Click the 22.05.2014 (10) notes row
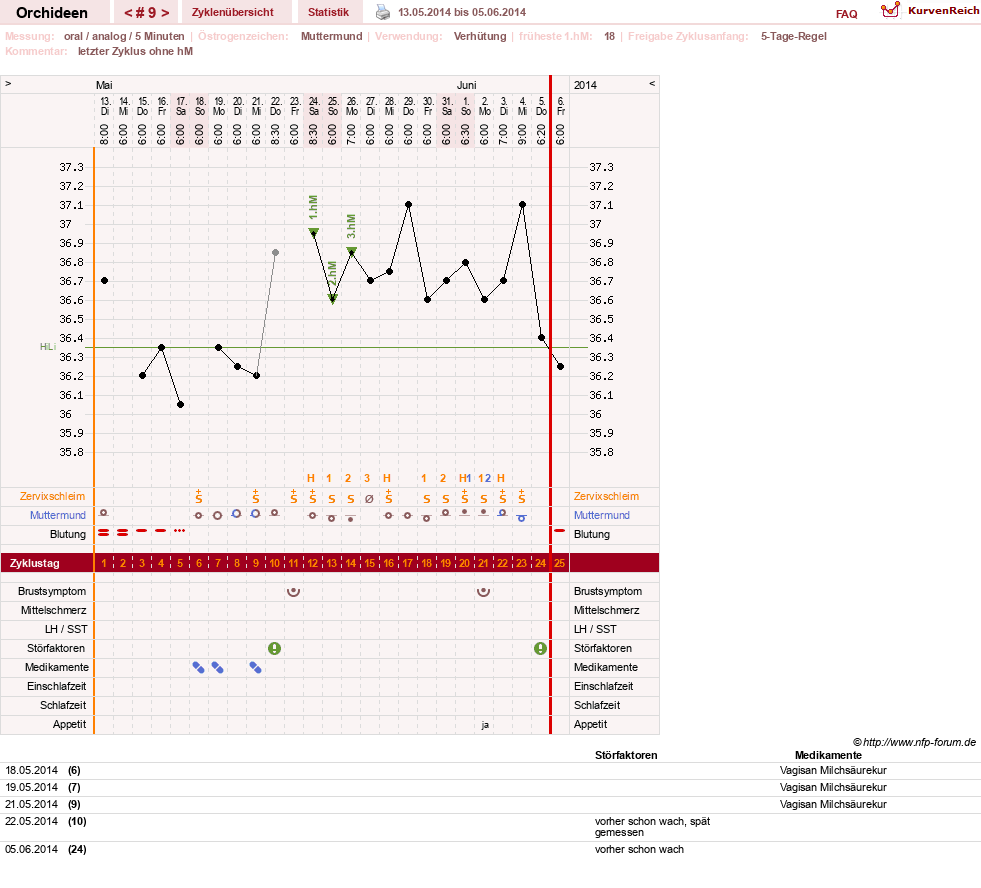The width and height of the screenshot is (981, 888). (490, 827)
